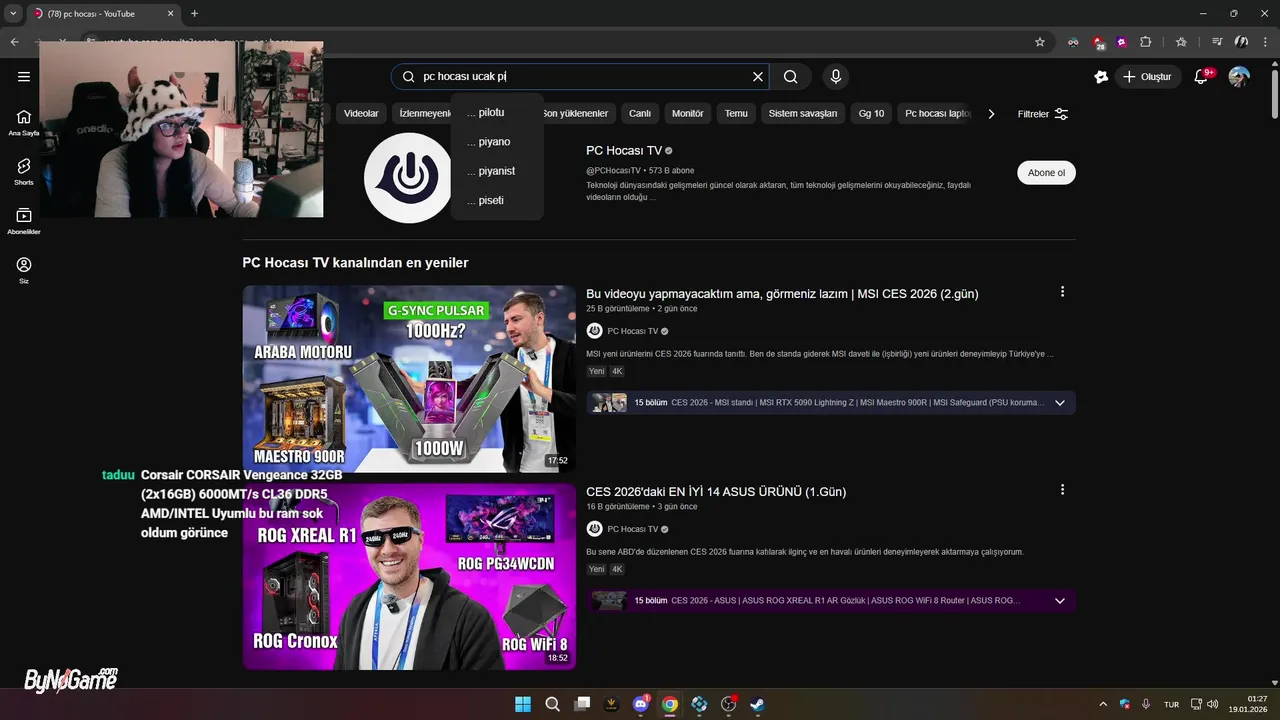Screen dimensions: 1280x720
Task: Close the 'pc hocası - YouTube' tab
Action: tap(170, 14)
